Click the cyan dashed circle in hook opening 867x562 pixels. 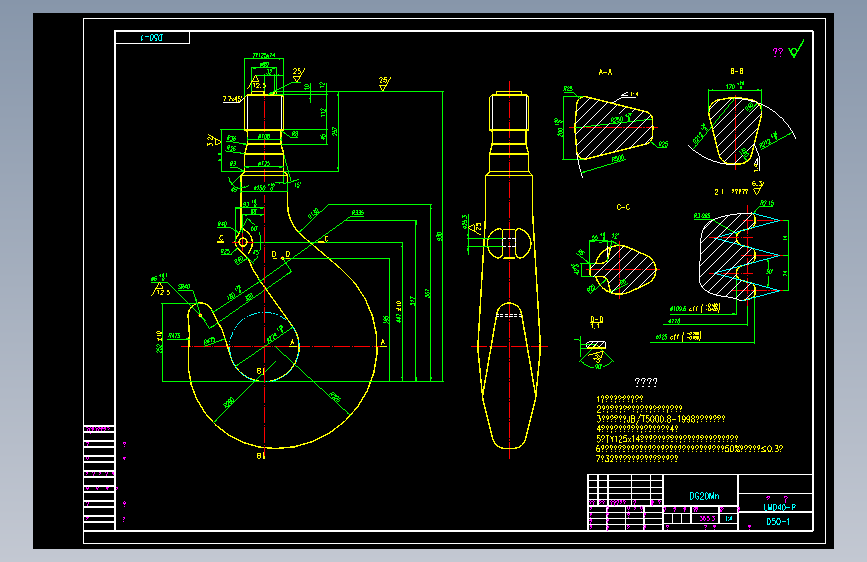pos(264,346)
